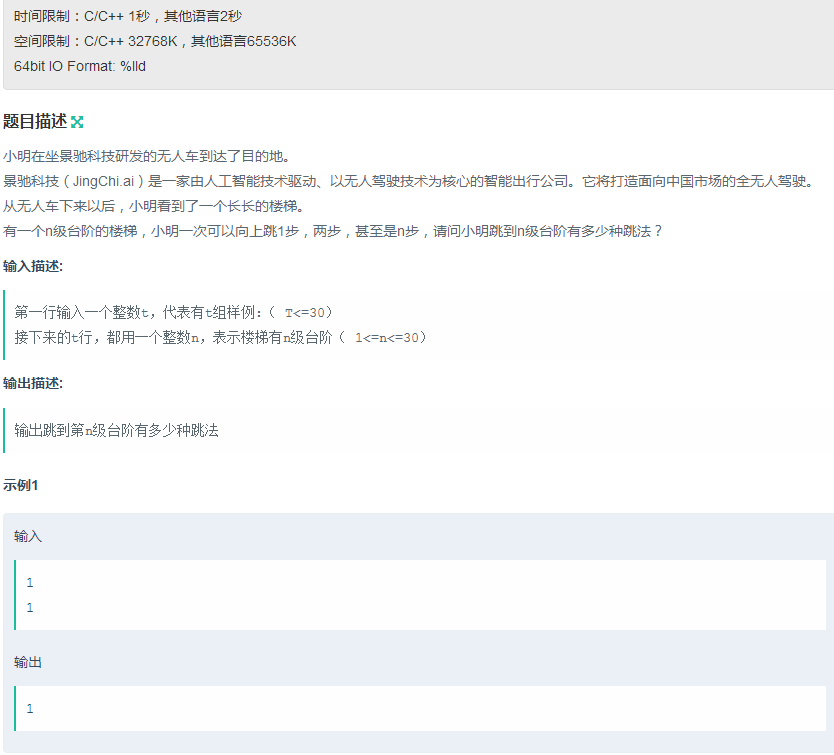The image size is (834, 755).
Task: Click the line mentioning JingChi.ai
Action: click(x=408, y=181)
